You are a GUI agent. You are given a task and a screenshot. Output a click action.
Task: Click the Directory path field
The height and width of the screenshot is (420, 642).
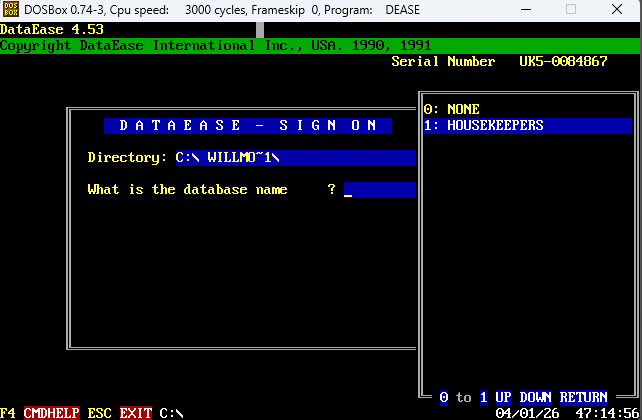296,158
